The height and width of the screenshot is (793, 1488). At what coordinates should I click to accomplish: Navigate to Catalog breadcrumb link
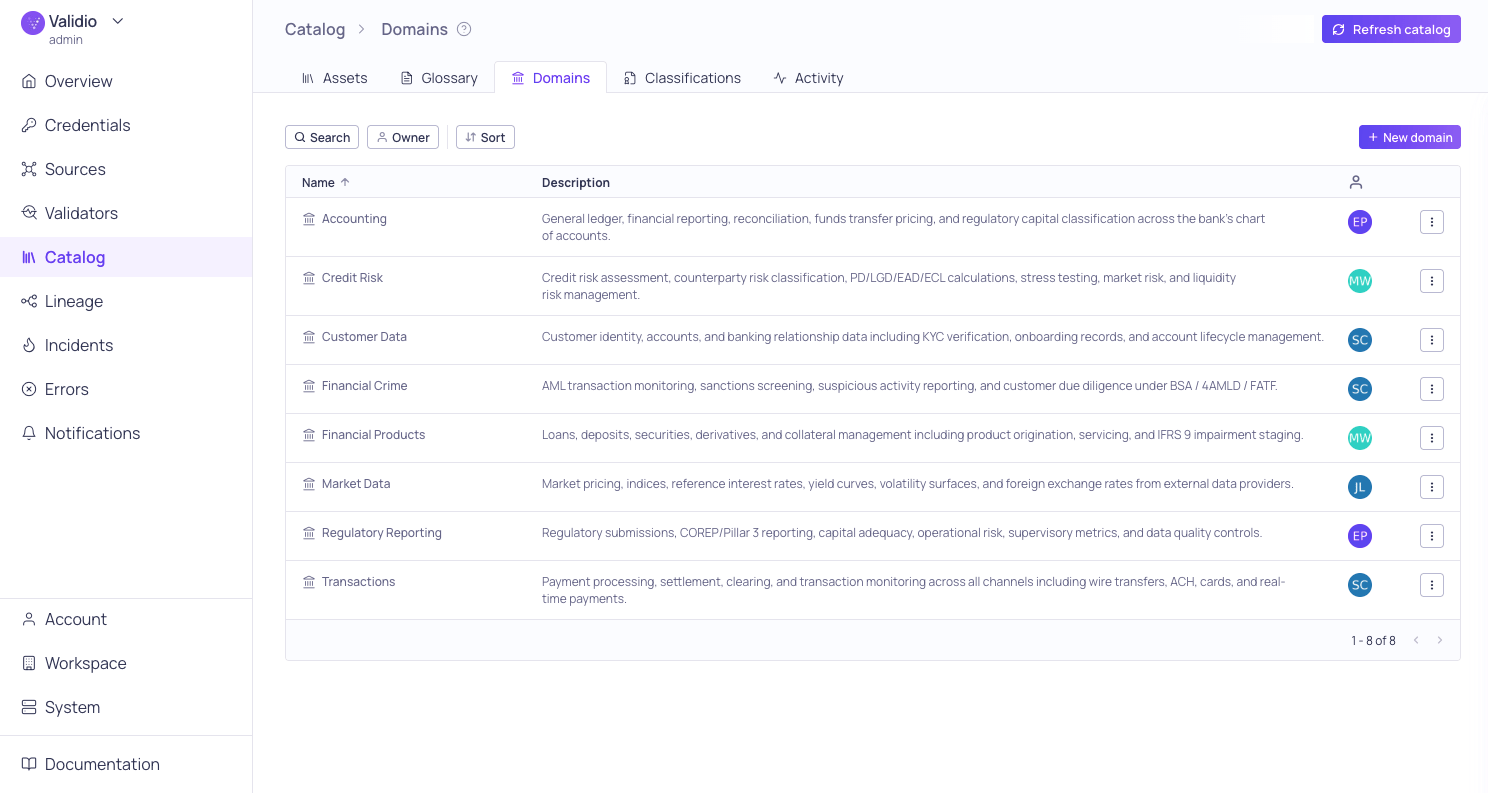315,29
